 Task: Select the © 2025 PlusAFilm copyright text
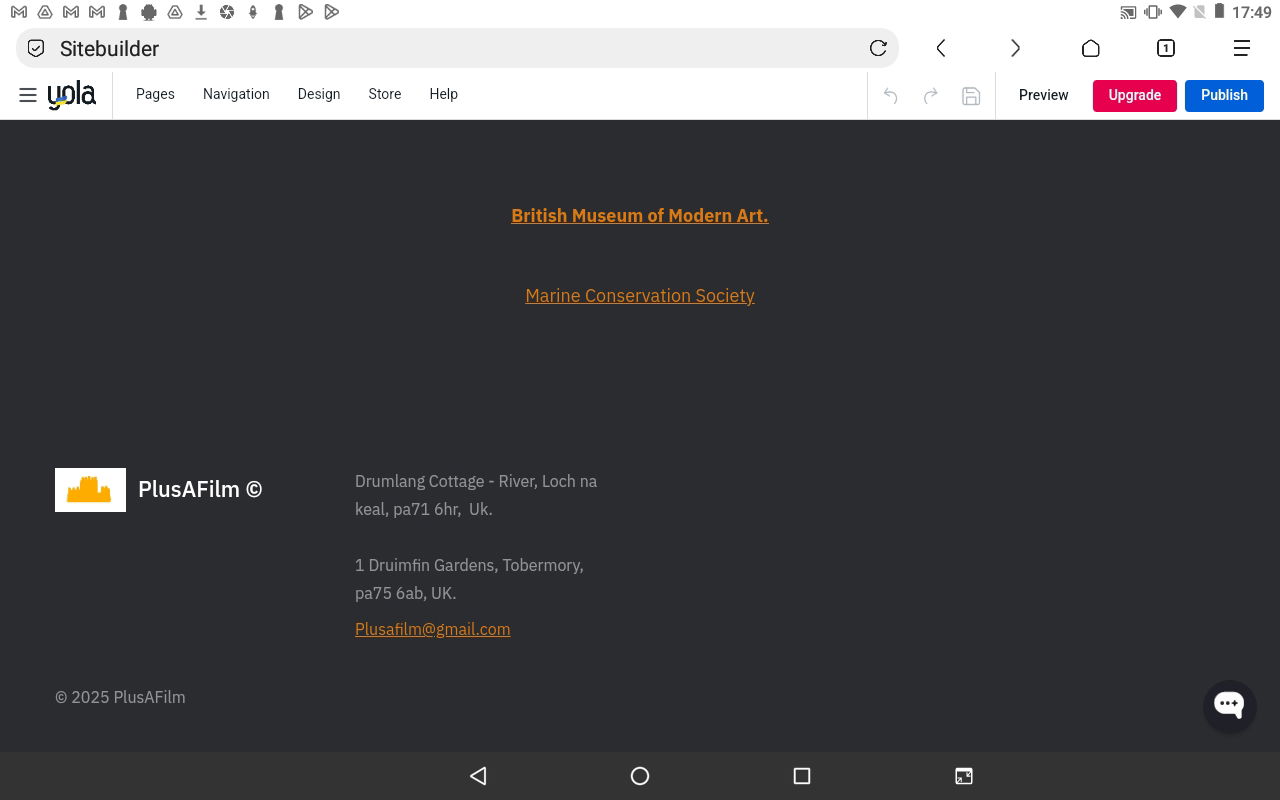[x=120, y=697]
